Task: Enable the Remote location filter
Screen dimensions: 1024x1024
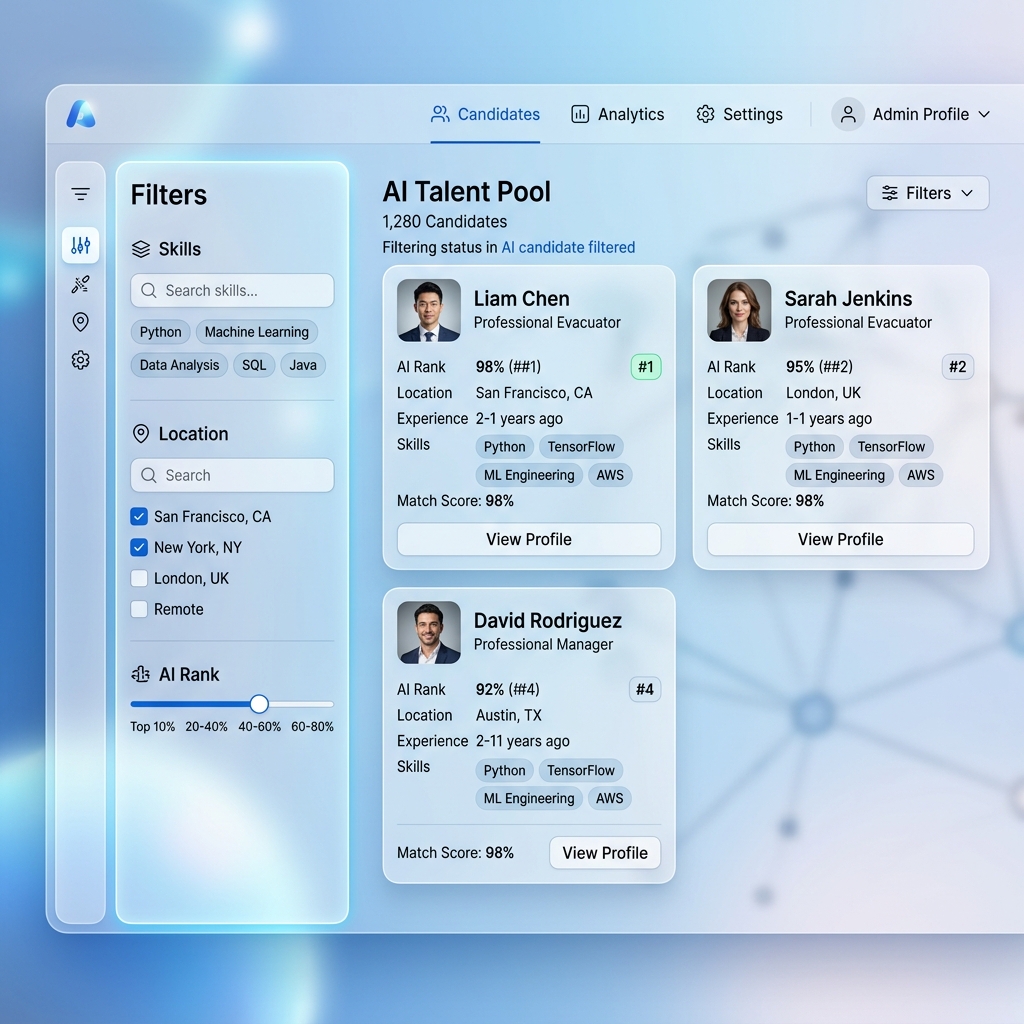Action: 138,609
